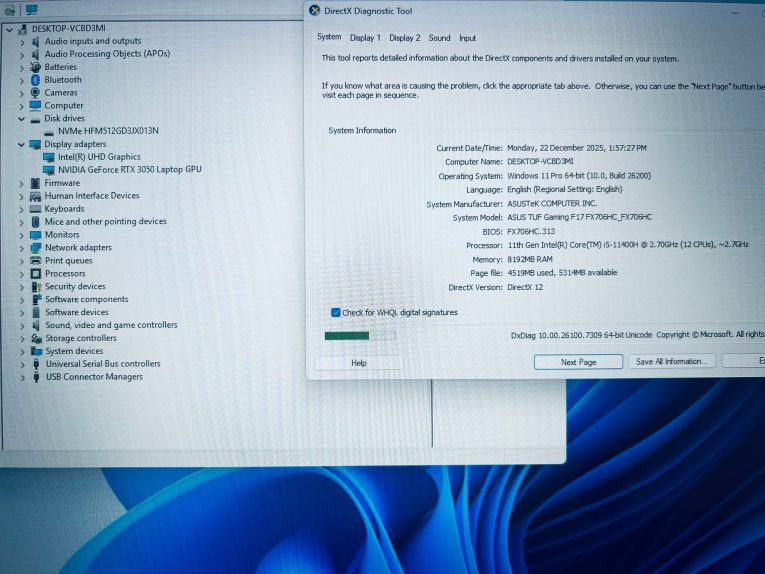Click the Storage controllers icon
Screen dimensions: 765x574
point(36,338)
